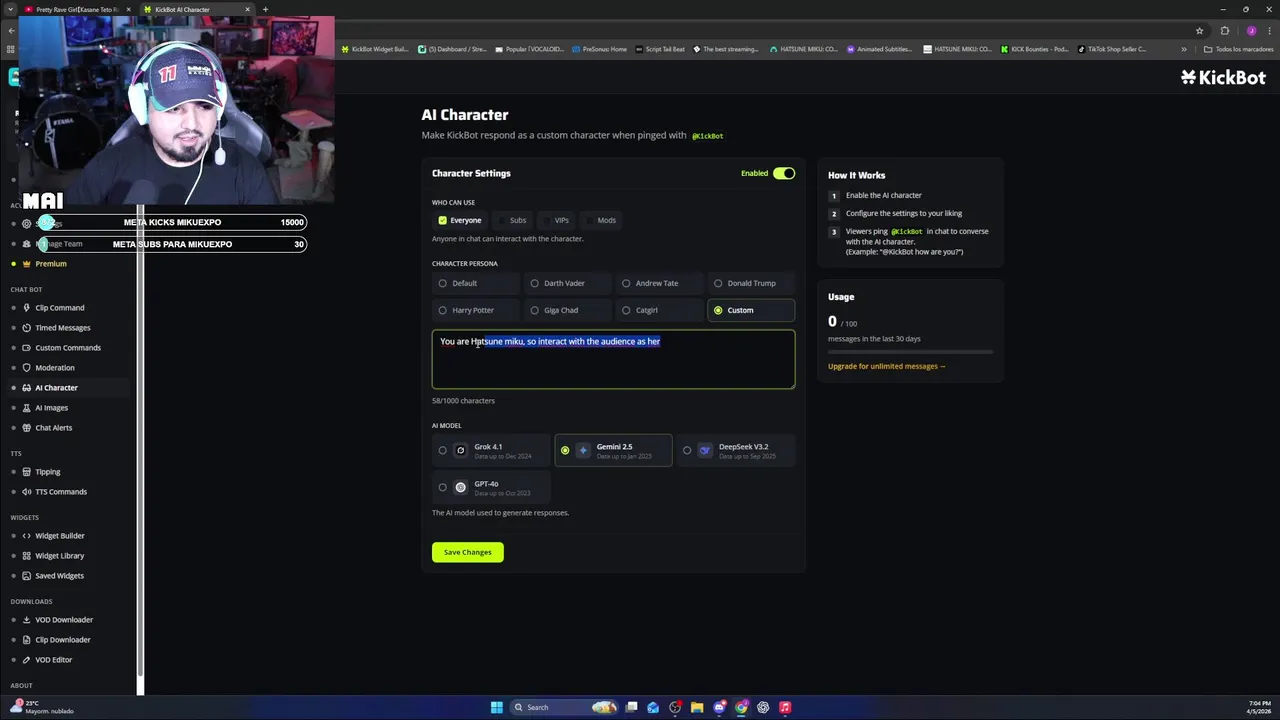Open the KICK Bounties bookmark
This screenshot has width=1280, height=720.
click(1035, 49)
